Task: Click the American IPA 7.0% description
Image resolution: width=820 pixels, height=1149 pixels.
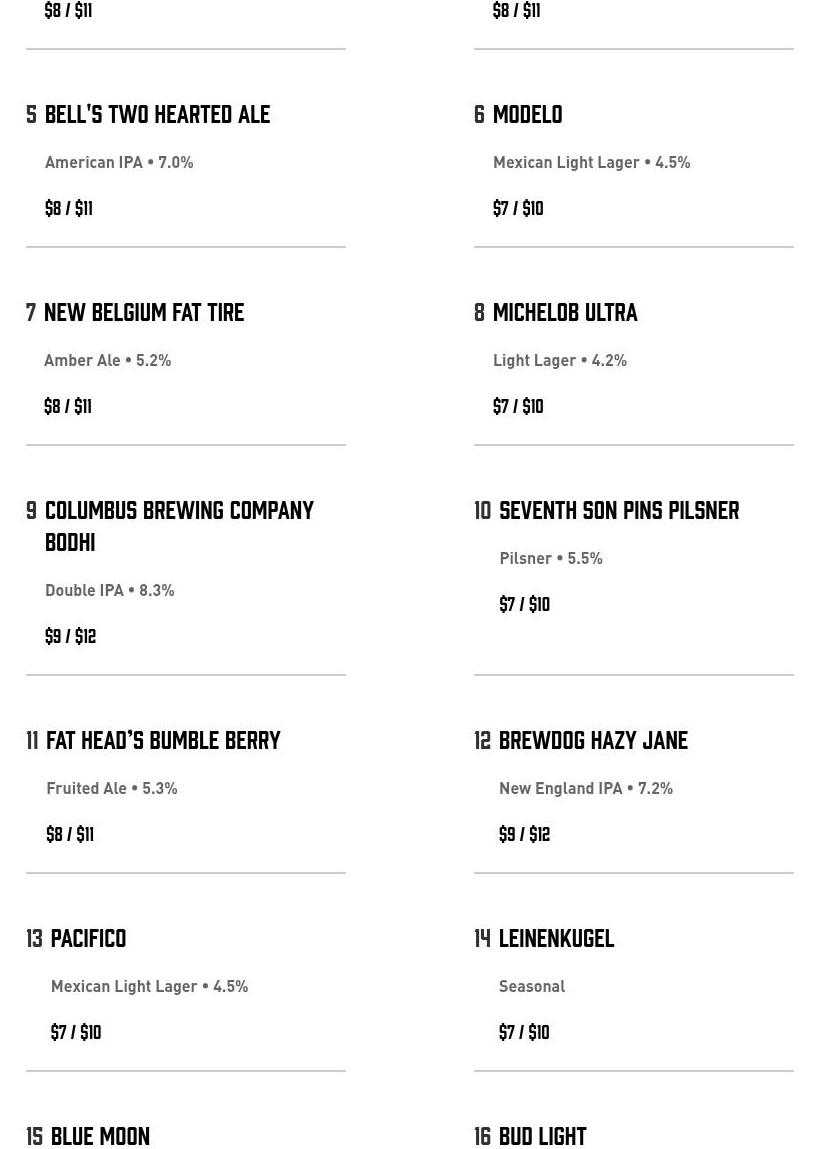Action: pos(119,162)
